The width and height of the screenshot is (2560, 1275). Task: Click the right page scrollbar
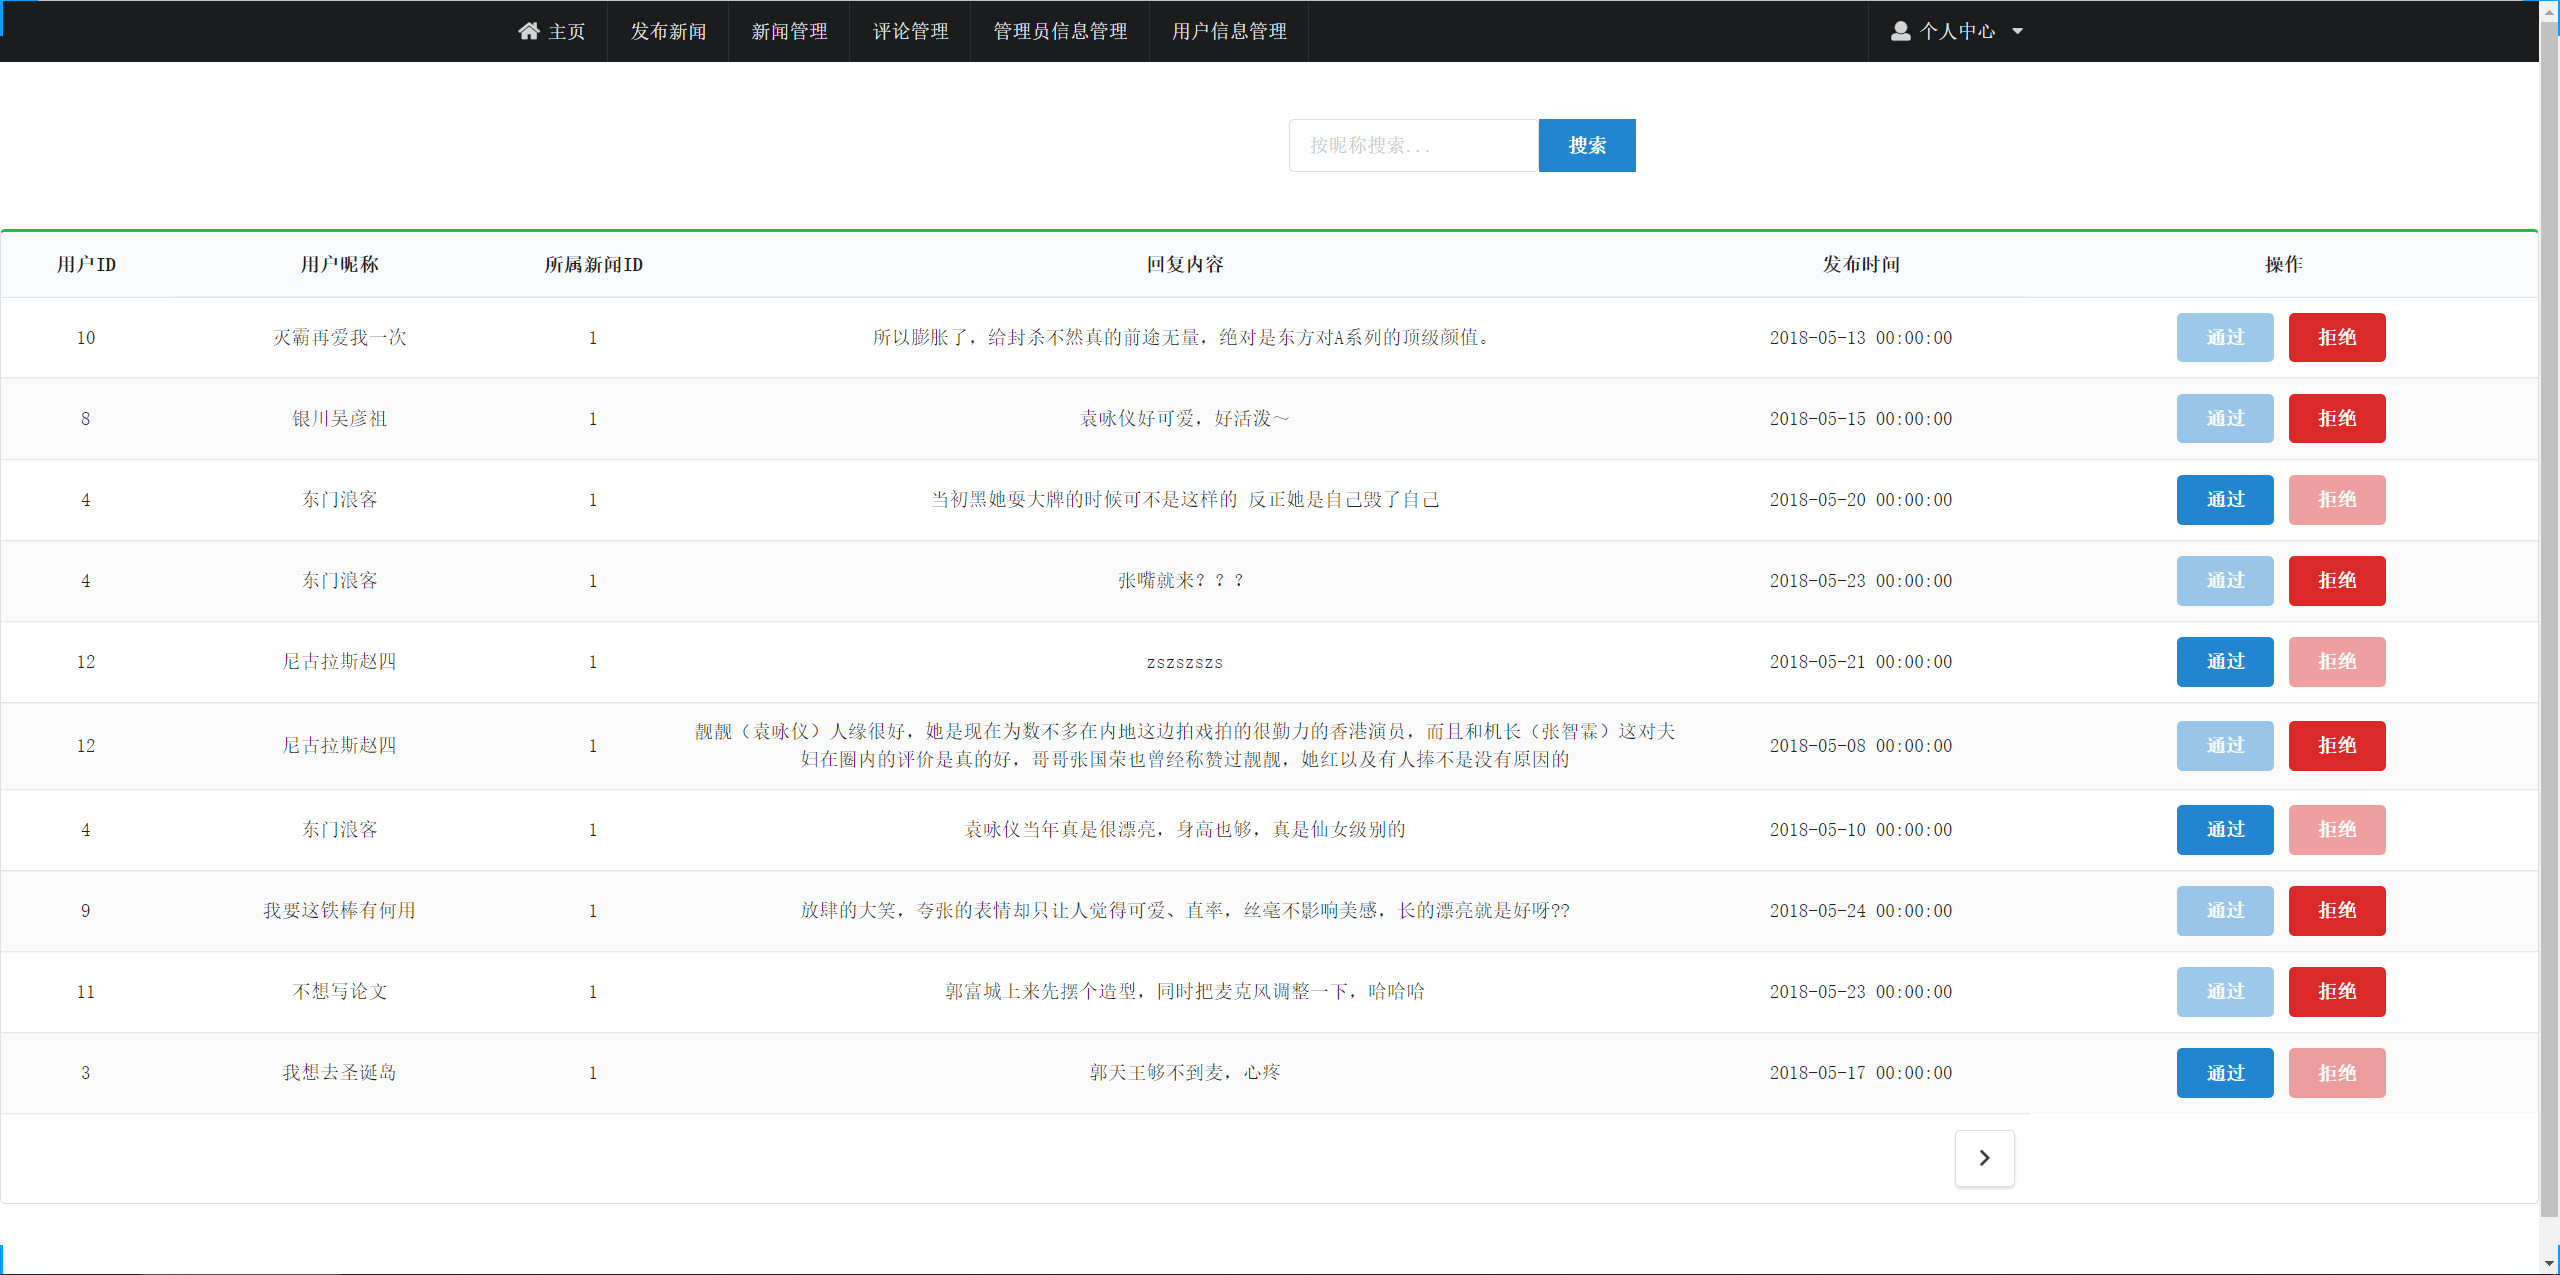pyautogui.click(x=2551, y=637)
